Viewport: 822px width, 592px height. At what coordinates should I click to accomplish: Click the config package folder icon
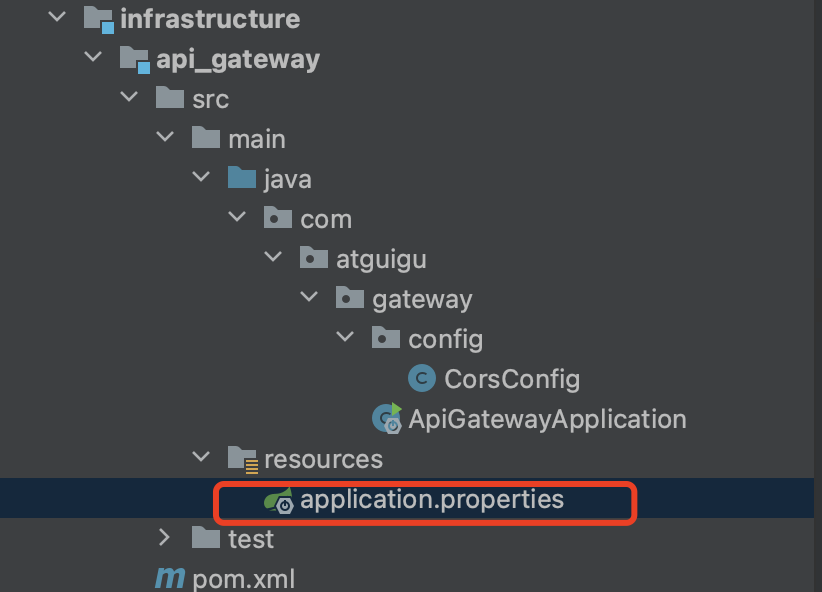[x=385, y=338]
